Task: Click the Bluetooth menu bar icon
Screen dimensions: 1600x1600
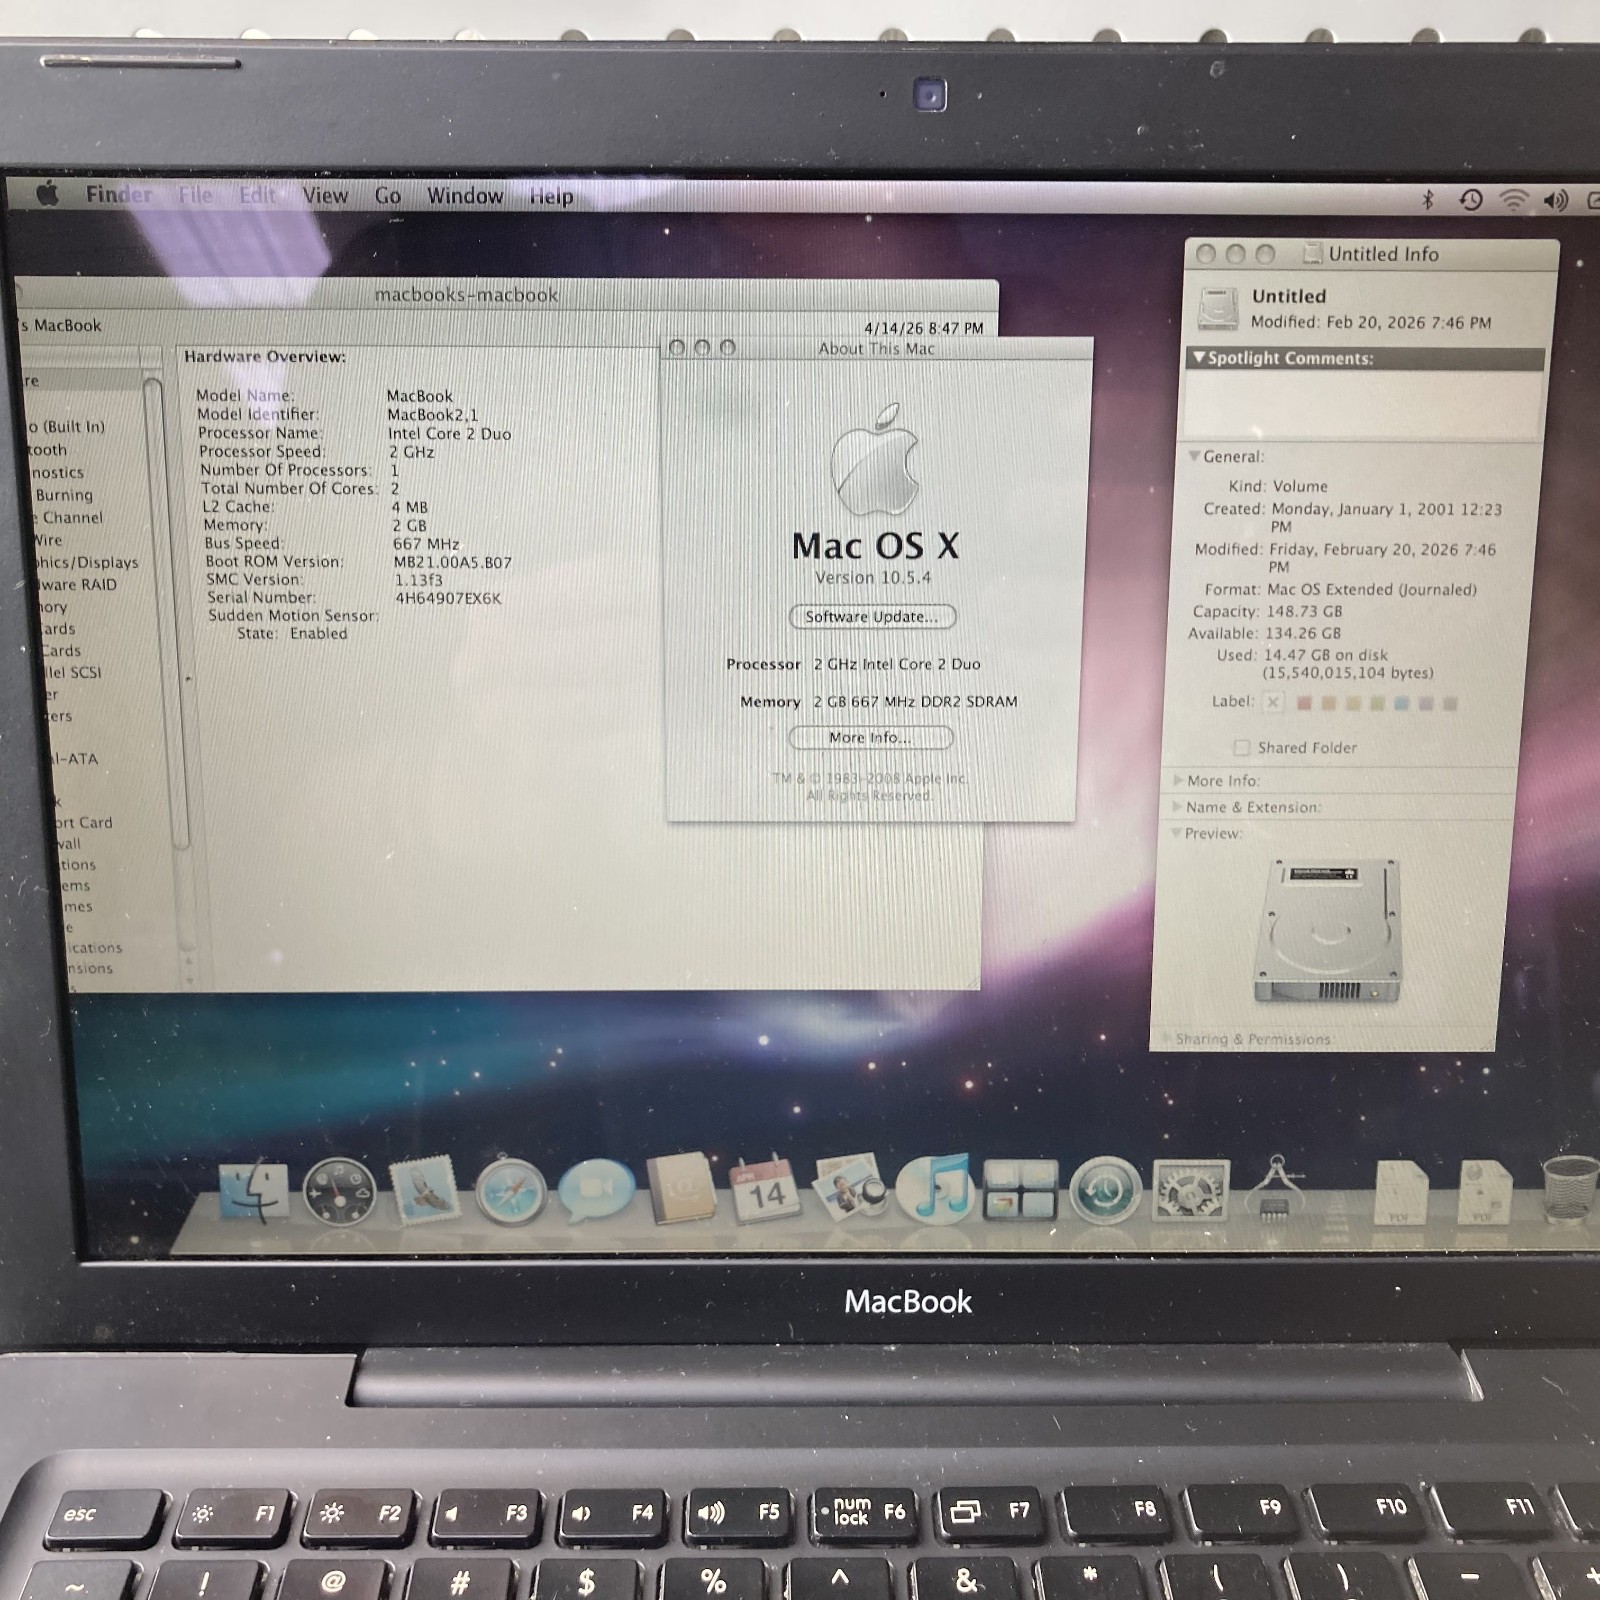Action: click(1428, 200)
